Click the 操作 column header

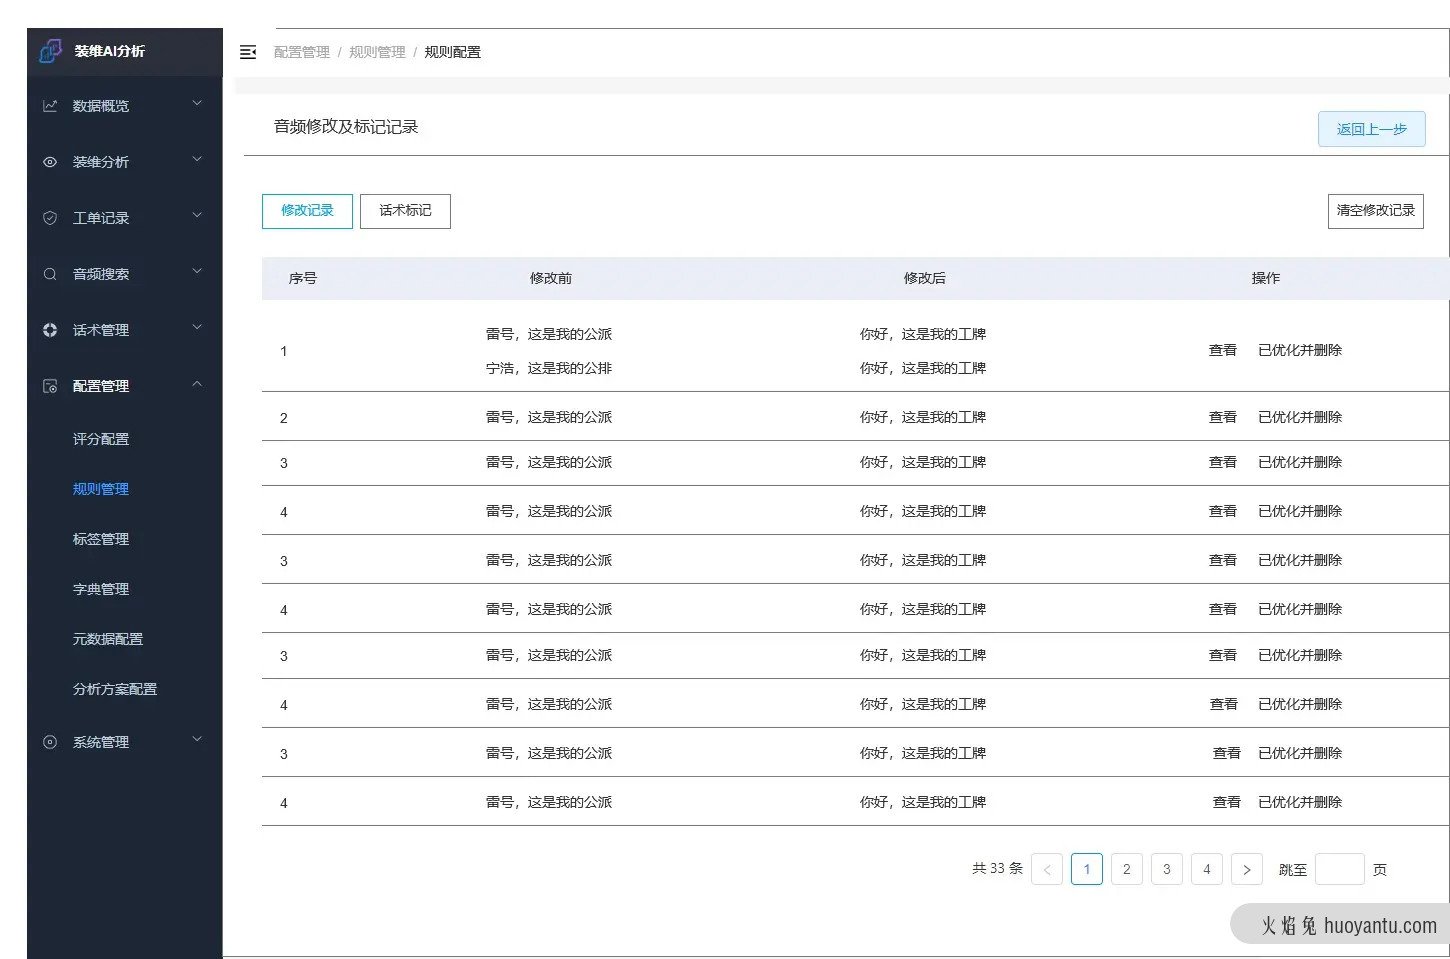click(x=1266, y=278)
